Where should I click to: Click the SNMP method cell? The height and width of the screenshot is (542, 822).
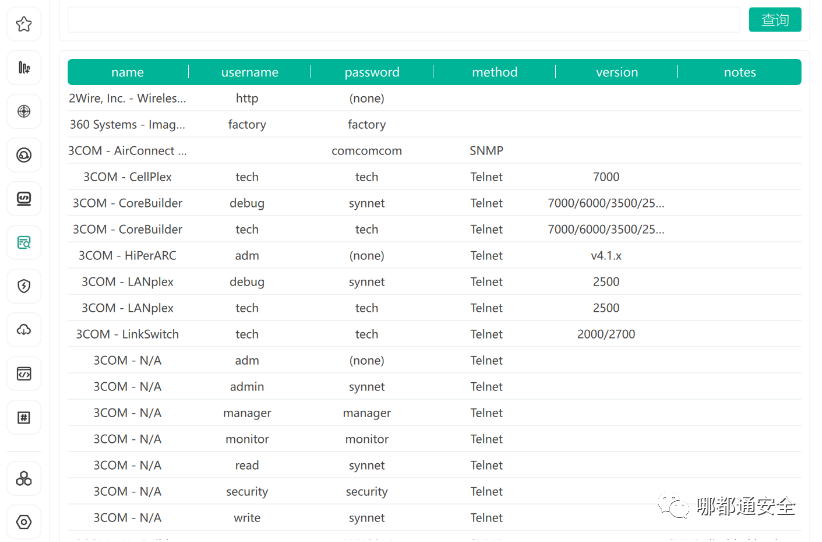(x=486, y=151)
